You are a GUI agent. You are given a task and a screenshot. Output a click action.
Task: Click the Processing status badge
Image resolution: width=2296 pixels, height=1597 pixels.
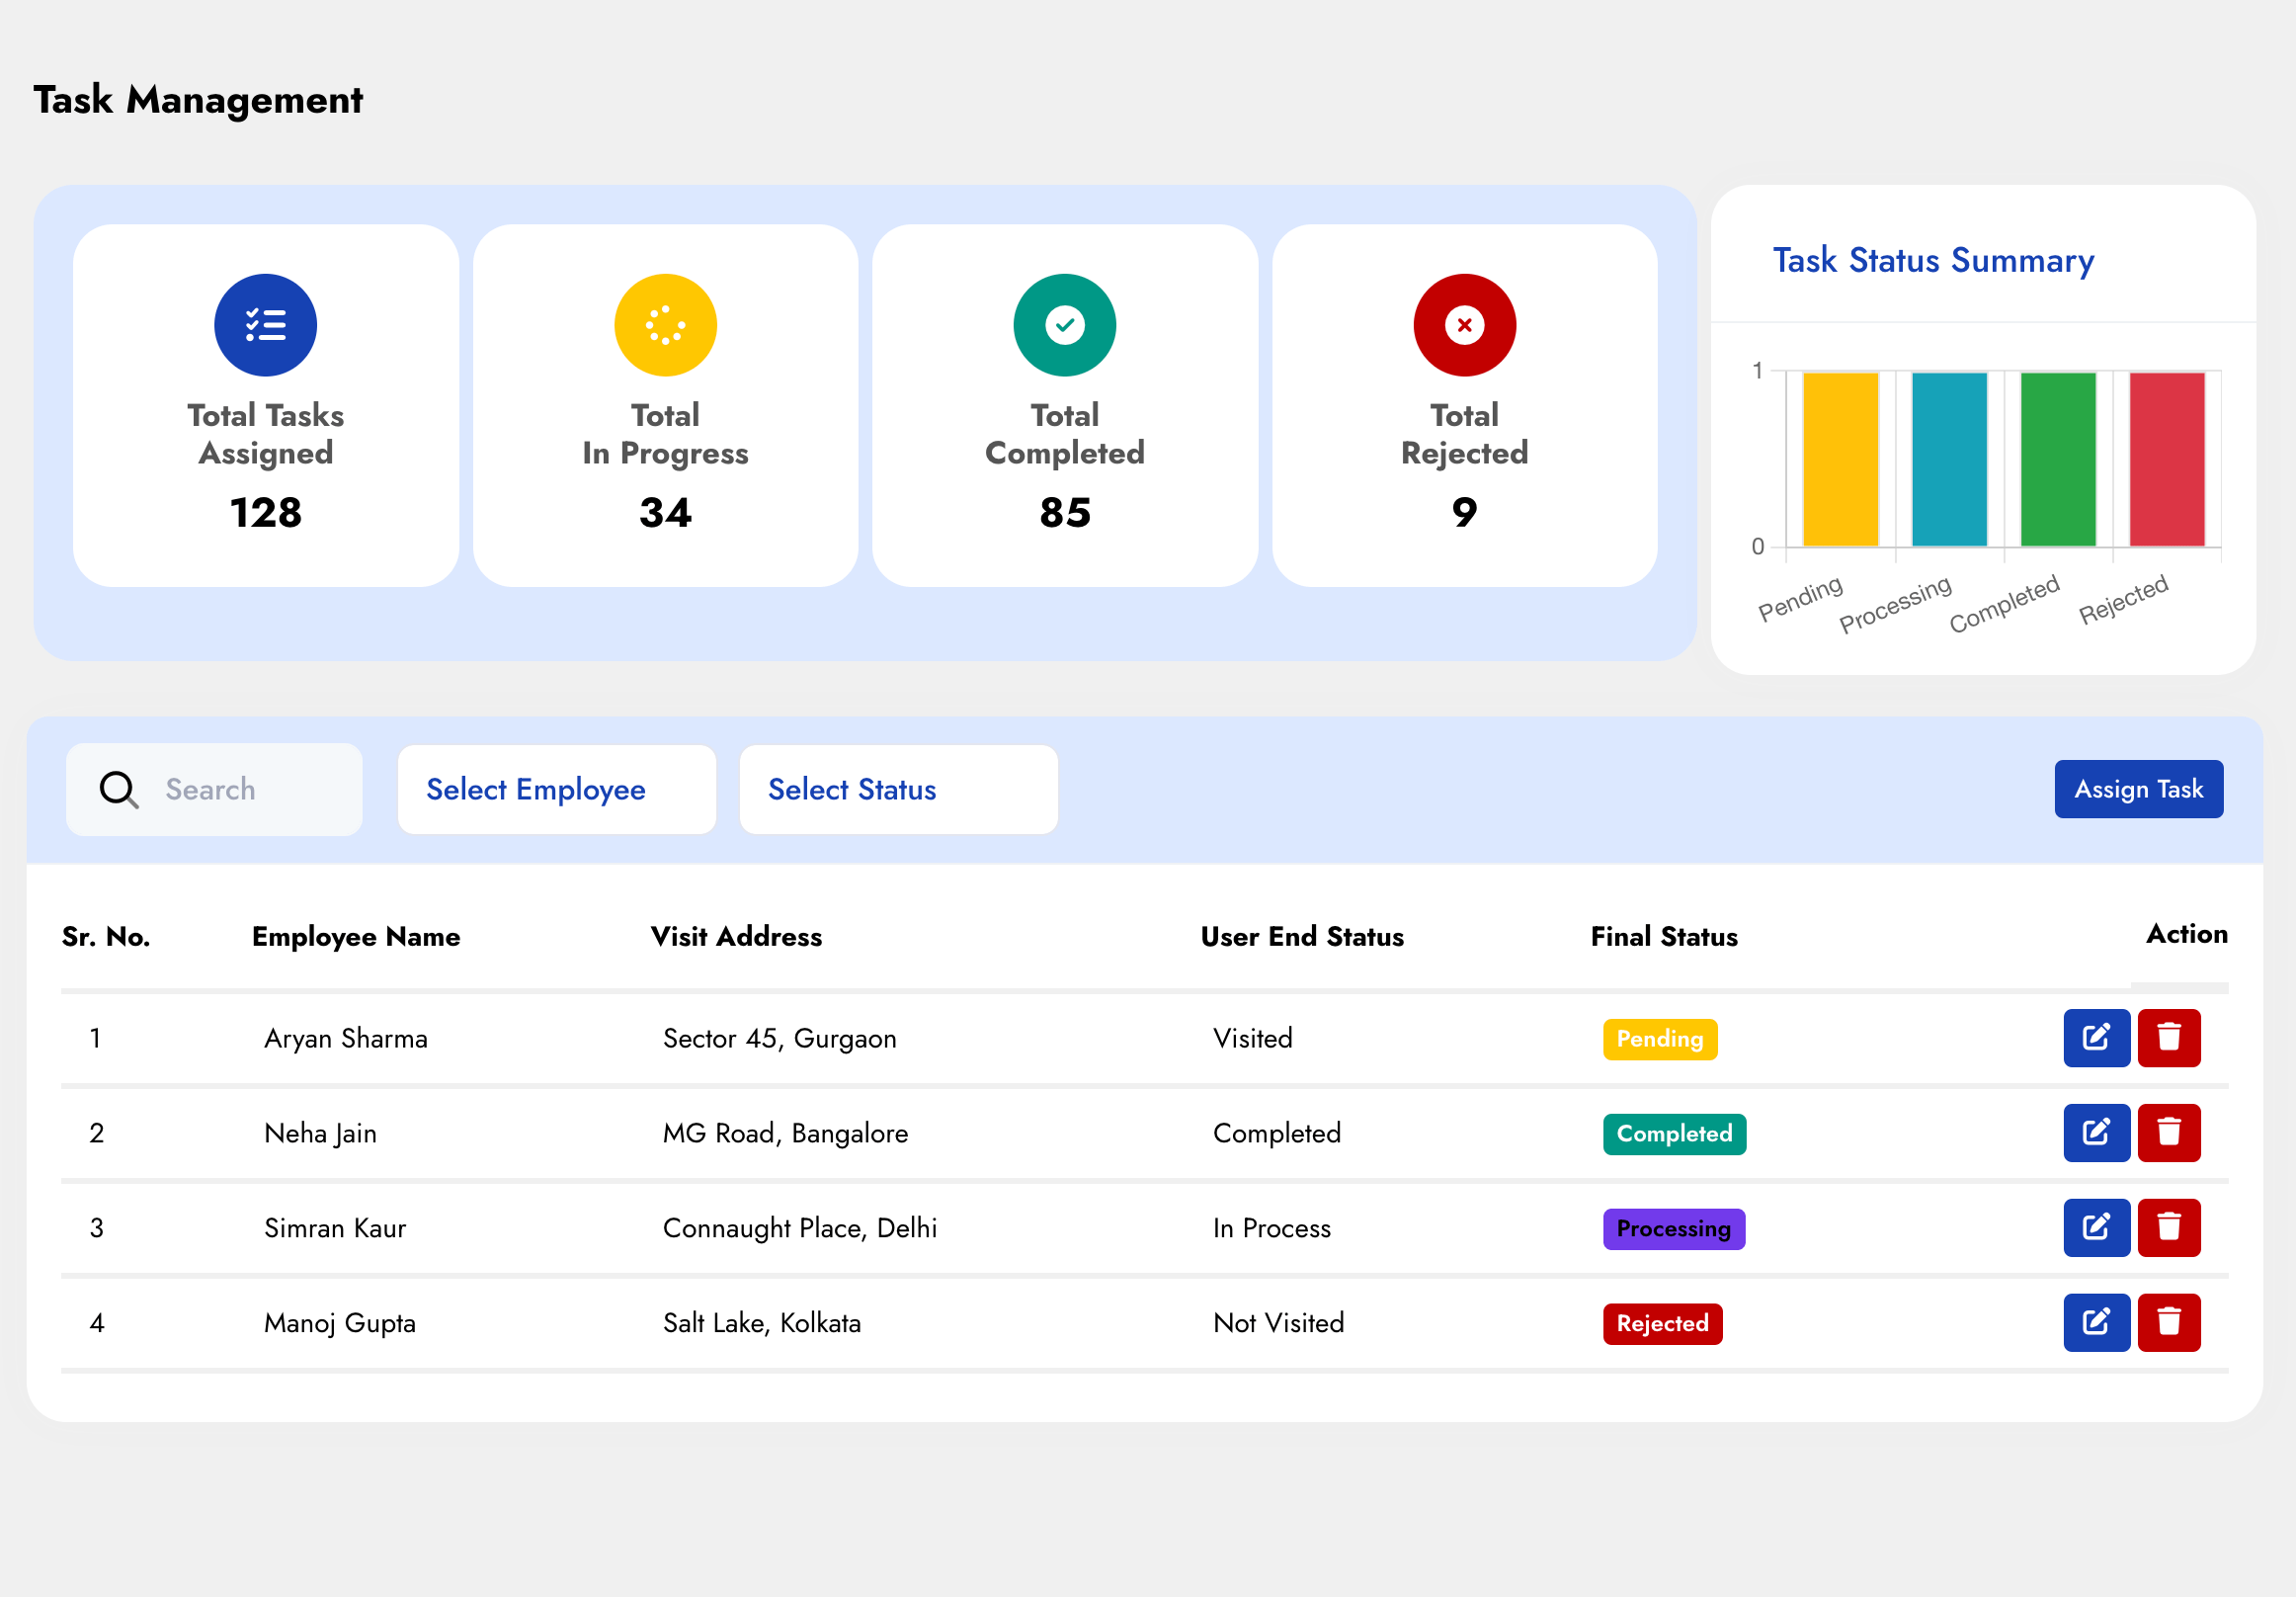(1673, 1229)
